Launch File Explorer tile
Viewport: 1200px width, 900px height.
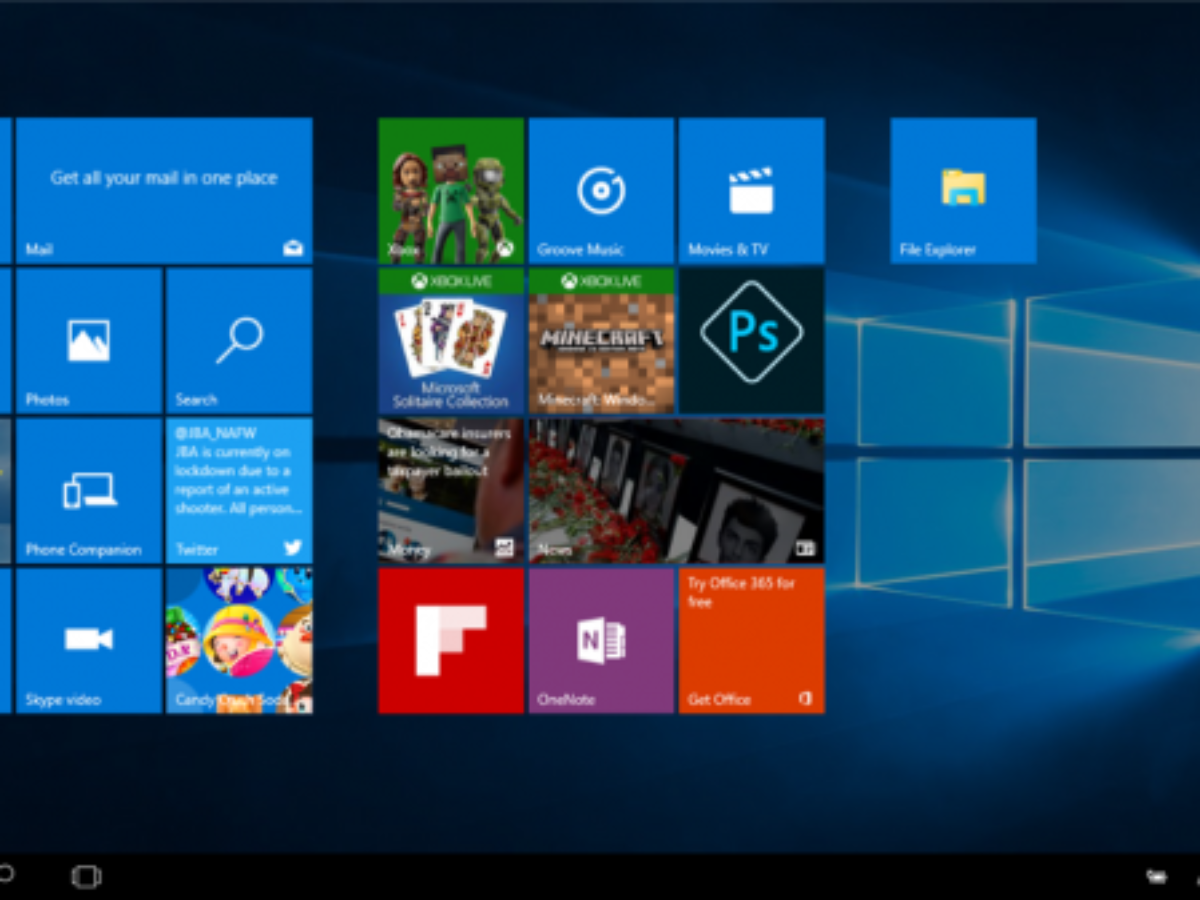963,190
